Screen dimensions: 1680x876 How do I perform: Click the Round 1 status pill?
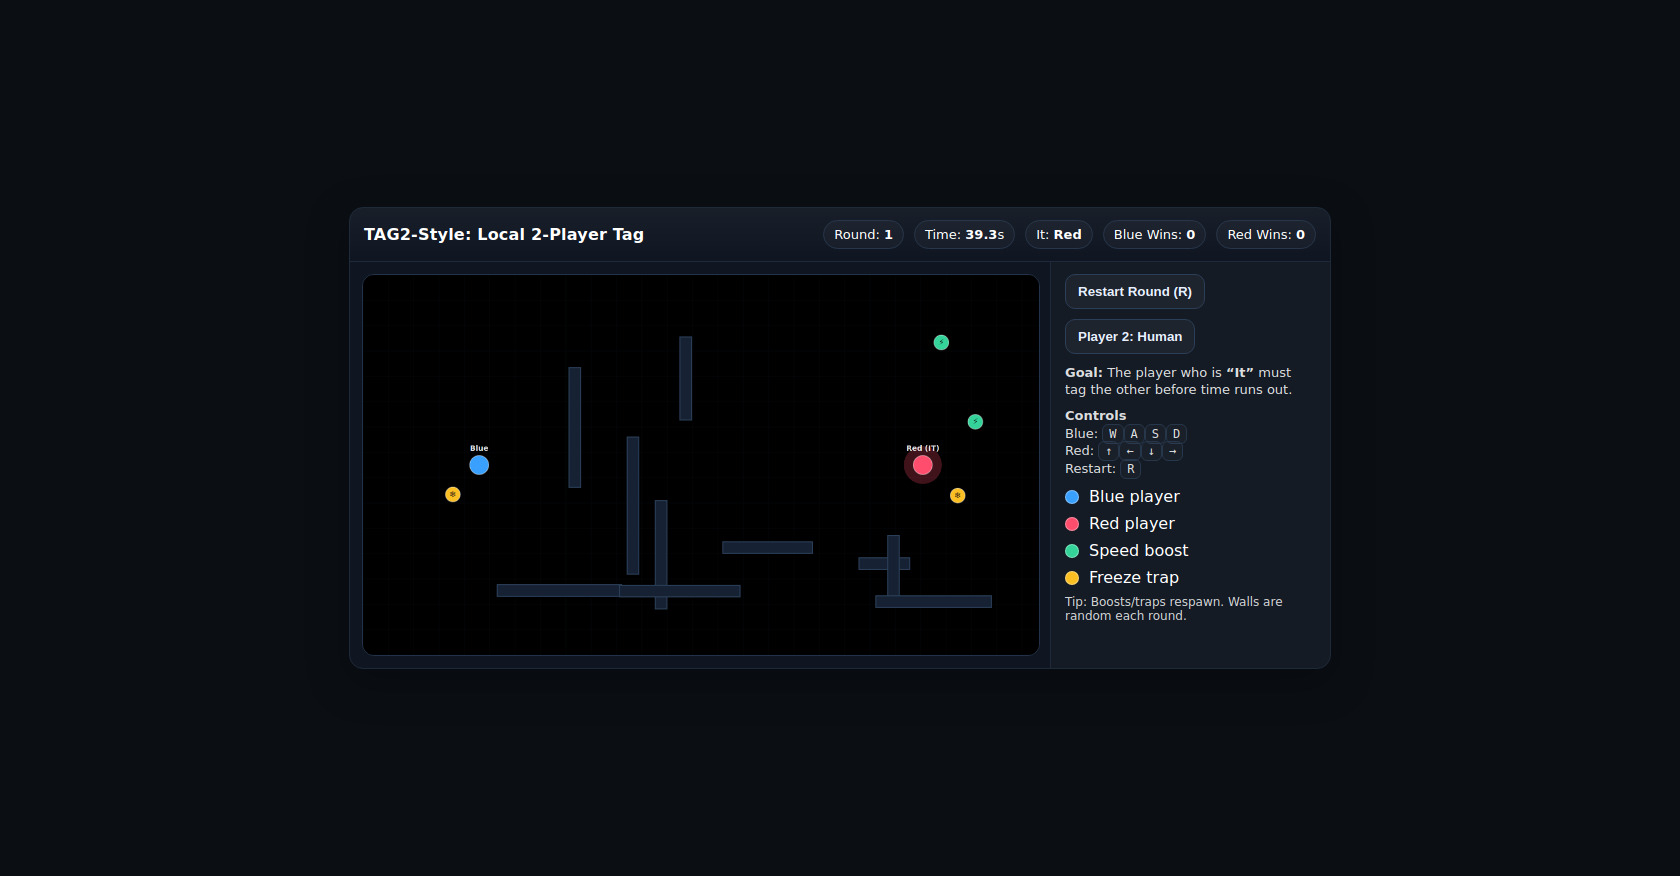[x=863, y=235]
